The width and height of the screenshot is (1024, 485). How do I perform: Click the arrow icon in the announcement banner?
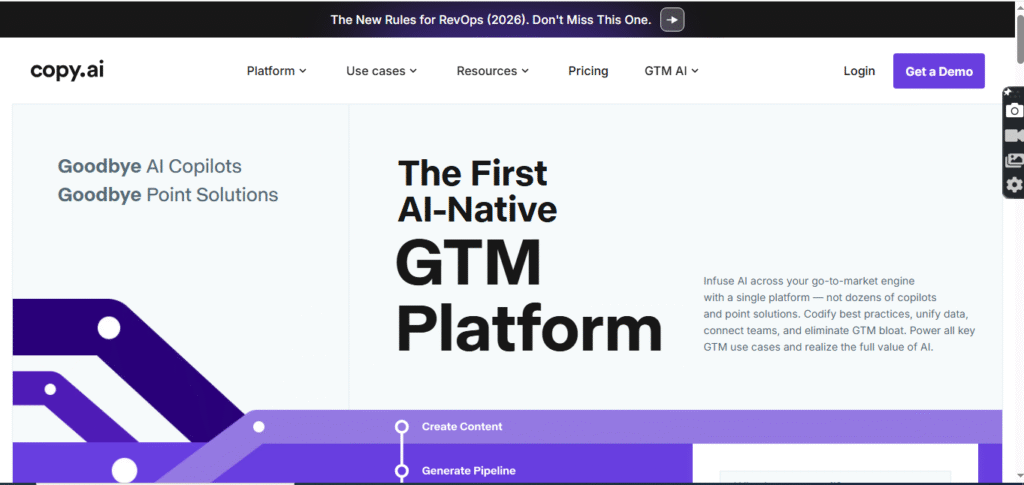click(x=672, y=20)
